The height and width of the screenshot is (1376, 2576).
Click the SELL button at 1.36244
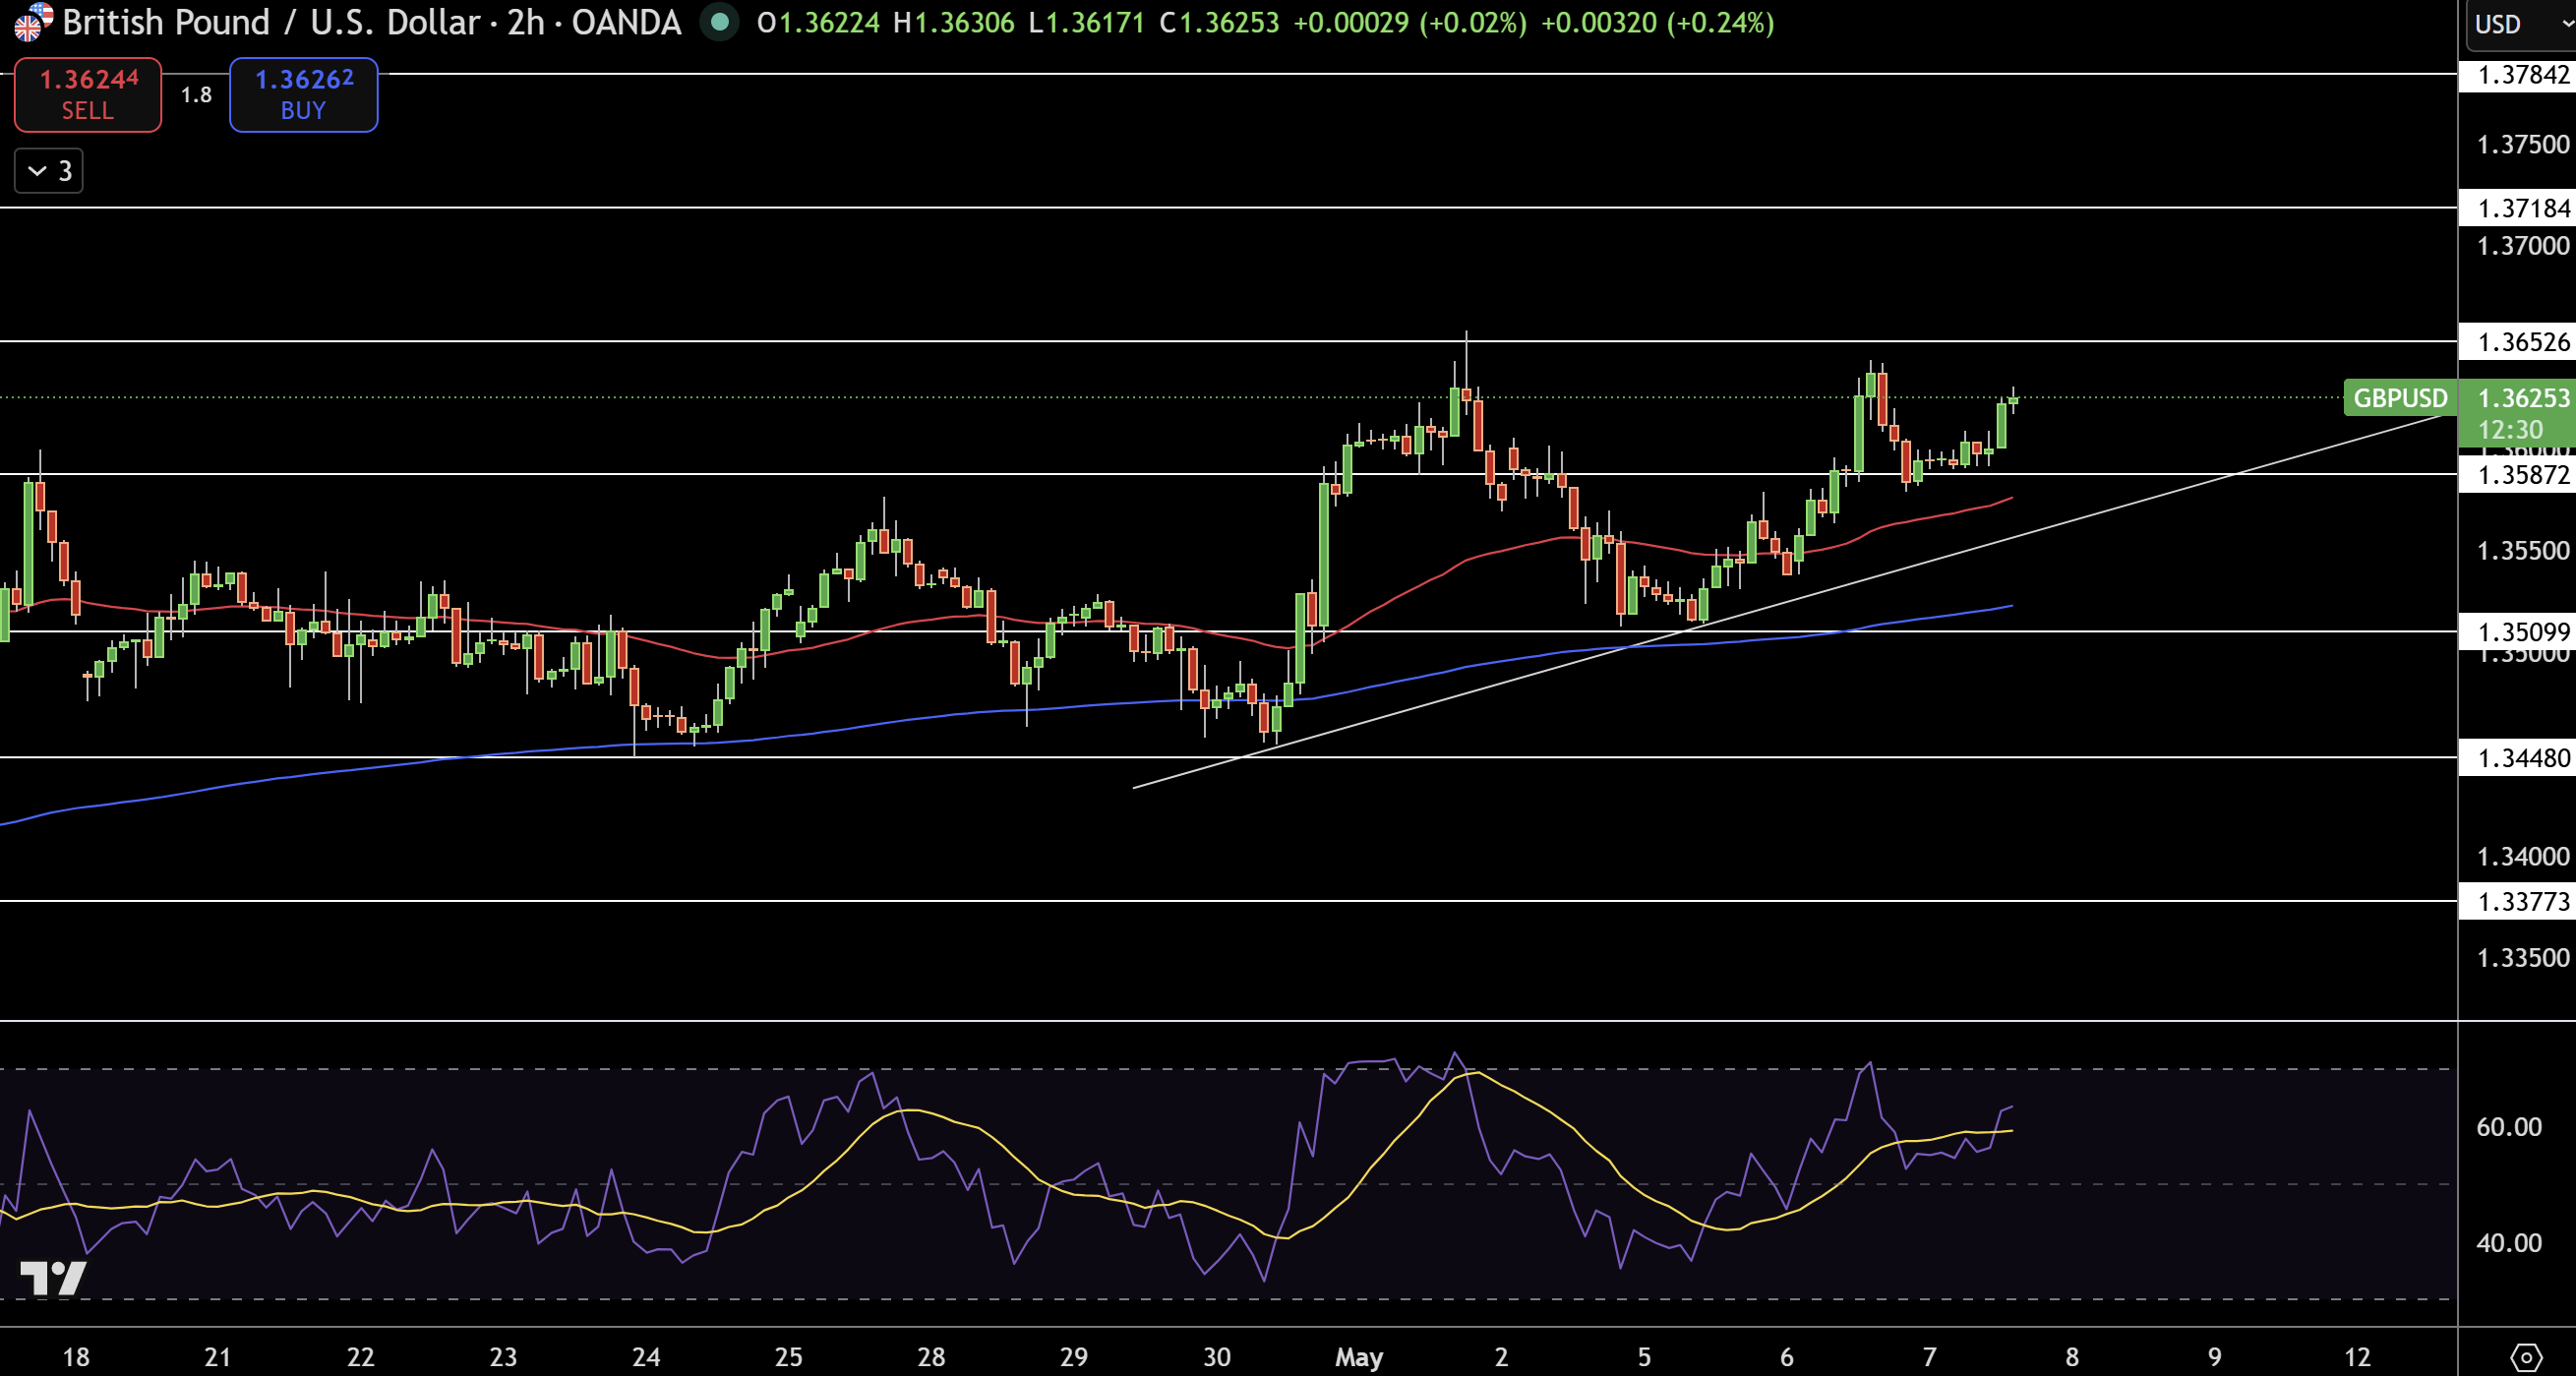point(88,94)
